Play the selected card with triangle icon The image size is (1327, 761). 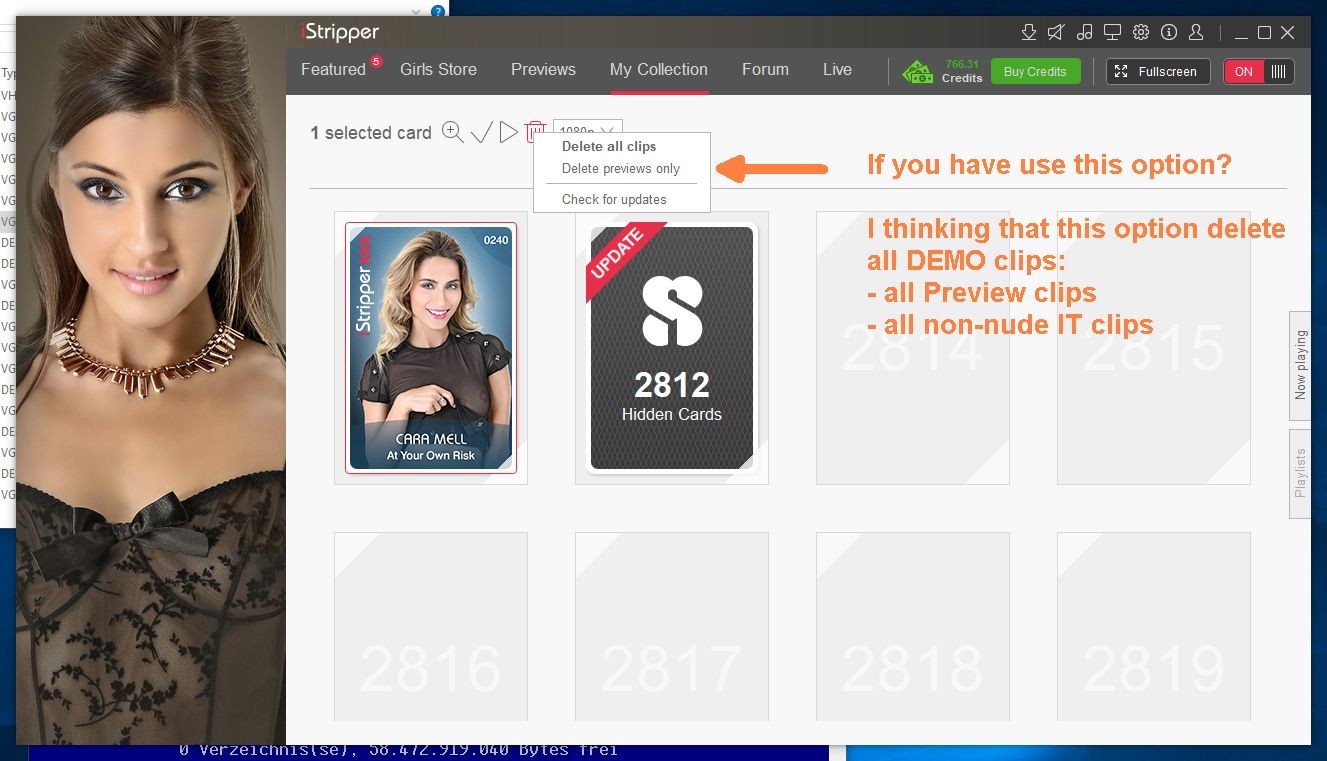(x=508, y=132)
